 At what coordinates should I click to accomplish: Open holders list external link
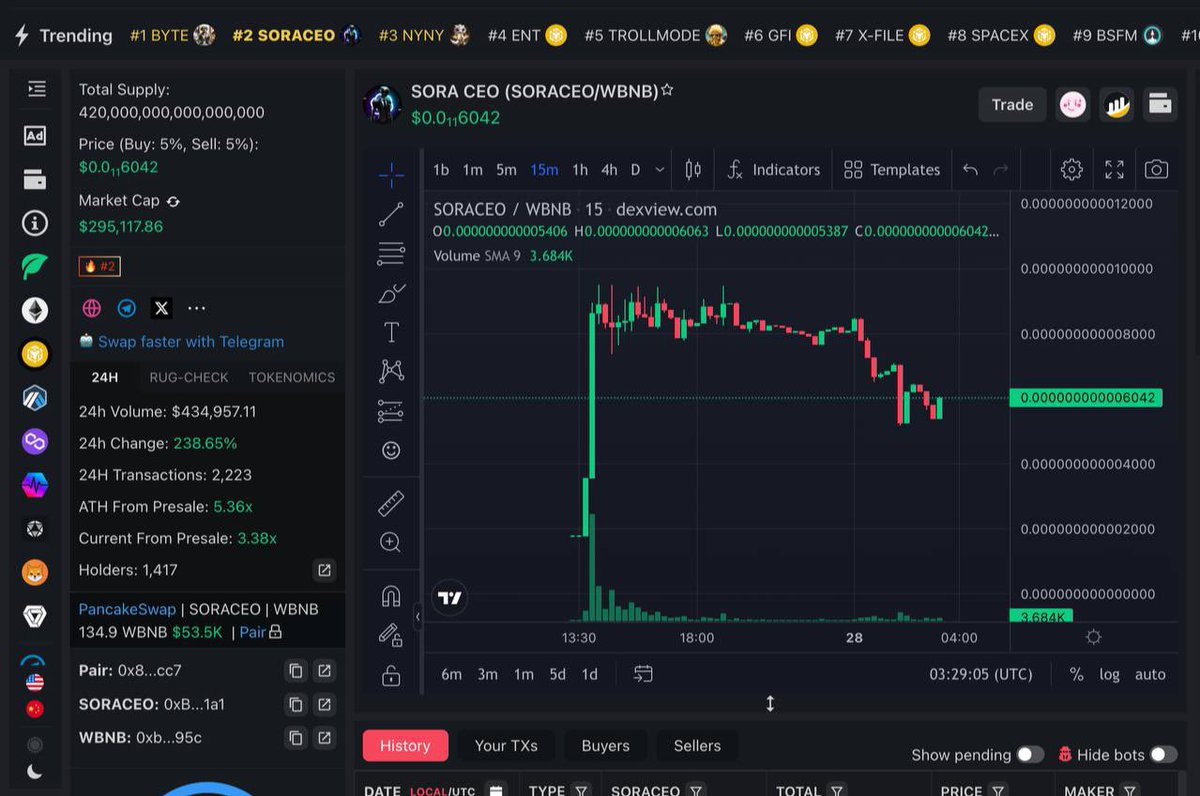[324, 570]
